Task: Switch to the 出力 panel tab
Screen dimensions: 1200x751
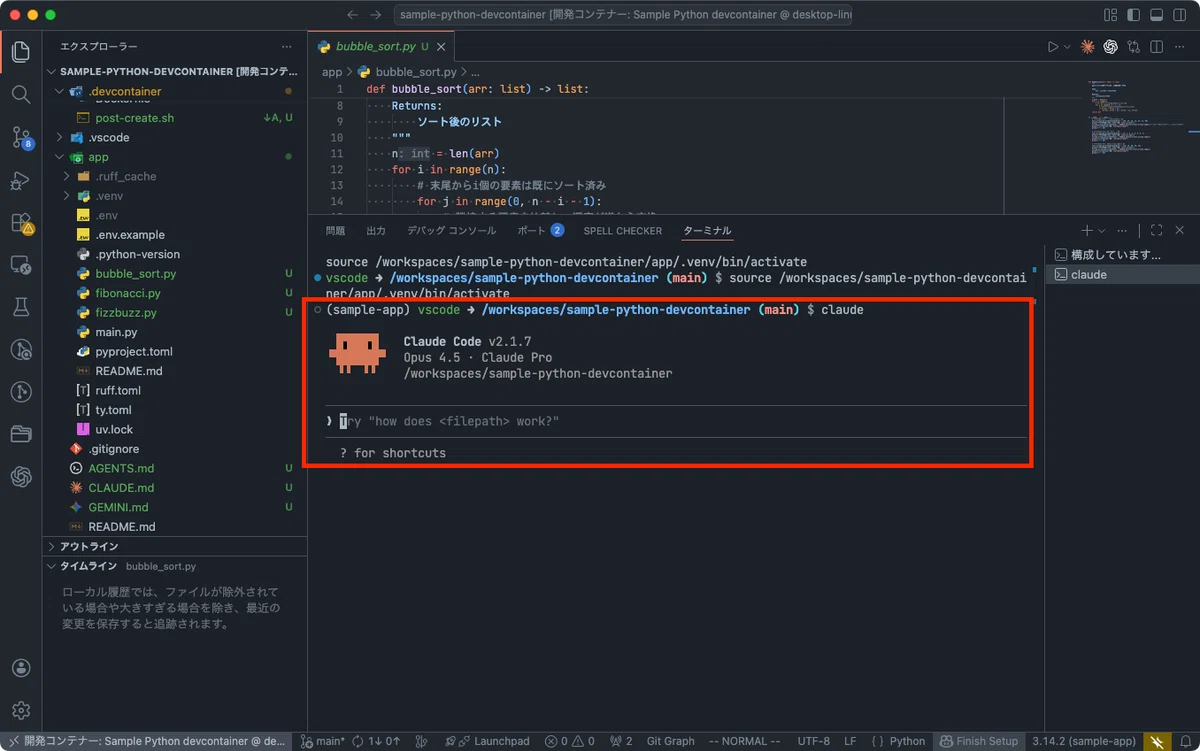Action: [376, 230]
